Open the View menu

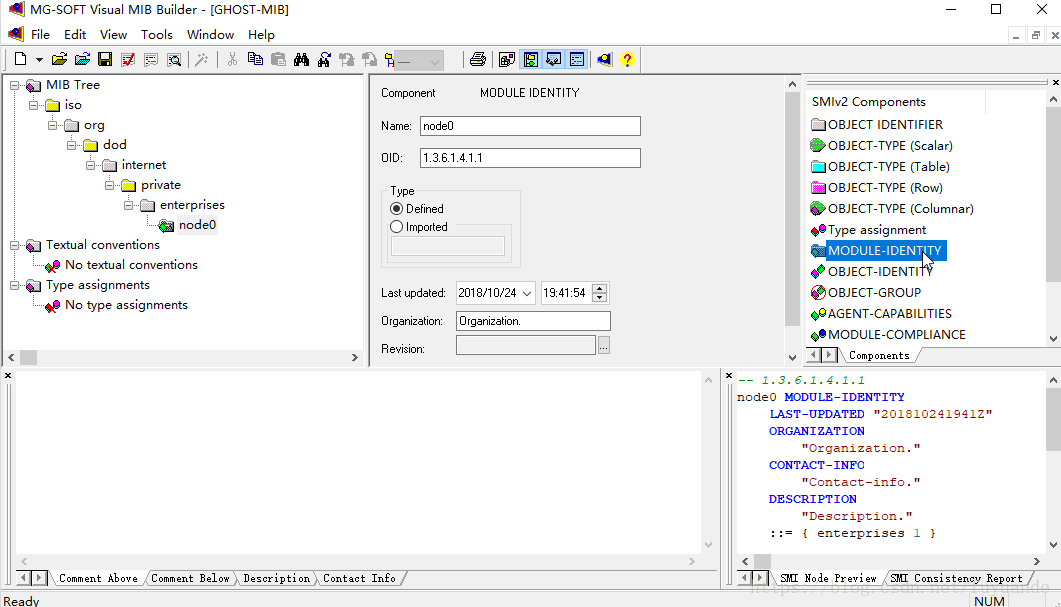[x=113, y=35]
